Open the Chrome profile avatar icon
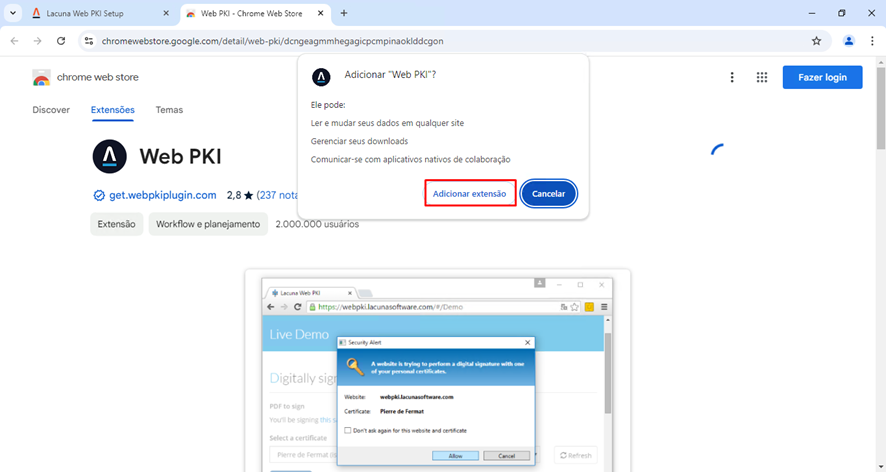Screen dimensions: 886x472 tap(849, 41)
